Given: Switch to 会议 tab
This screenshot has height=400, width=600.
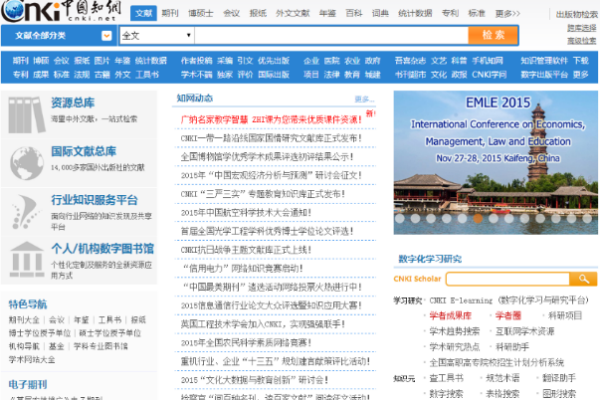Looking at the screenshot, I should tap(231, 13).
